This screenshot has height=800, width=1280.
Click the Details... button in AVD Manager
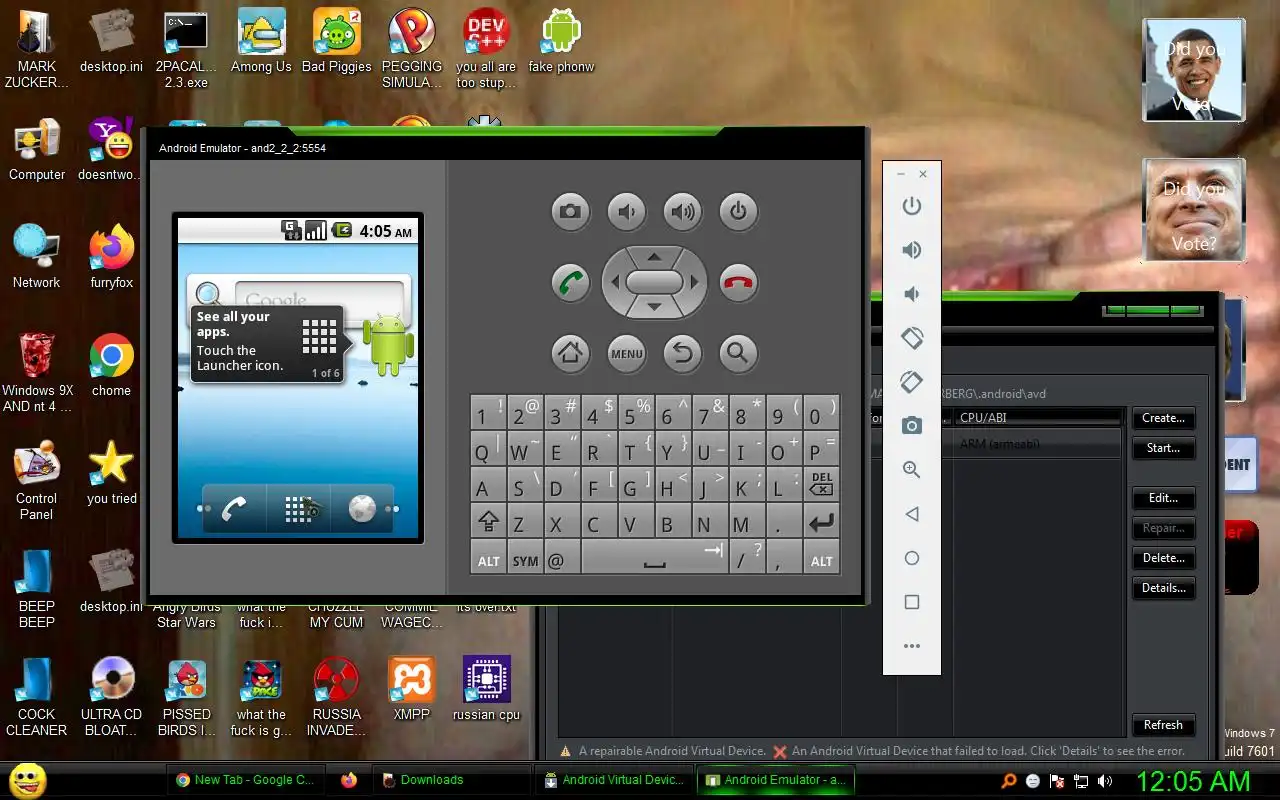[1163, 588]
